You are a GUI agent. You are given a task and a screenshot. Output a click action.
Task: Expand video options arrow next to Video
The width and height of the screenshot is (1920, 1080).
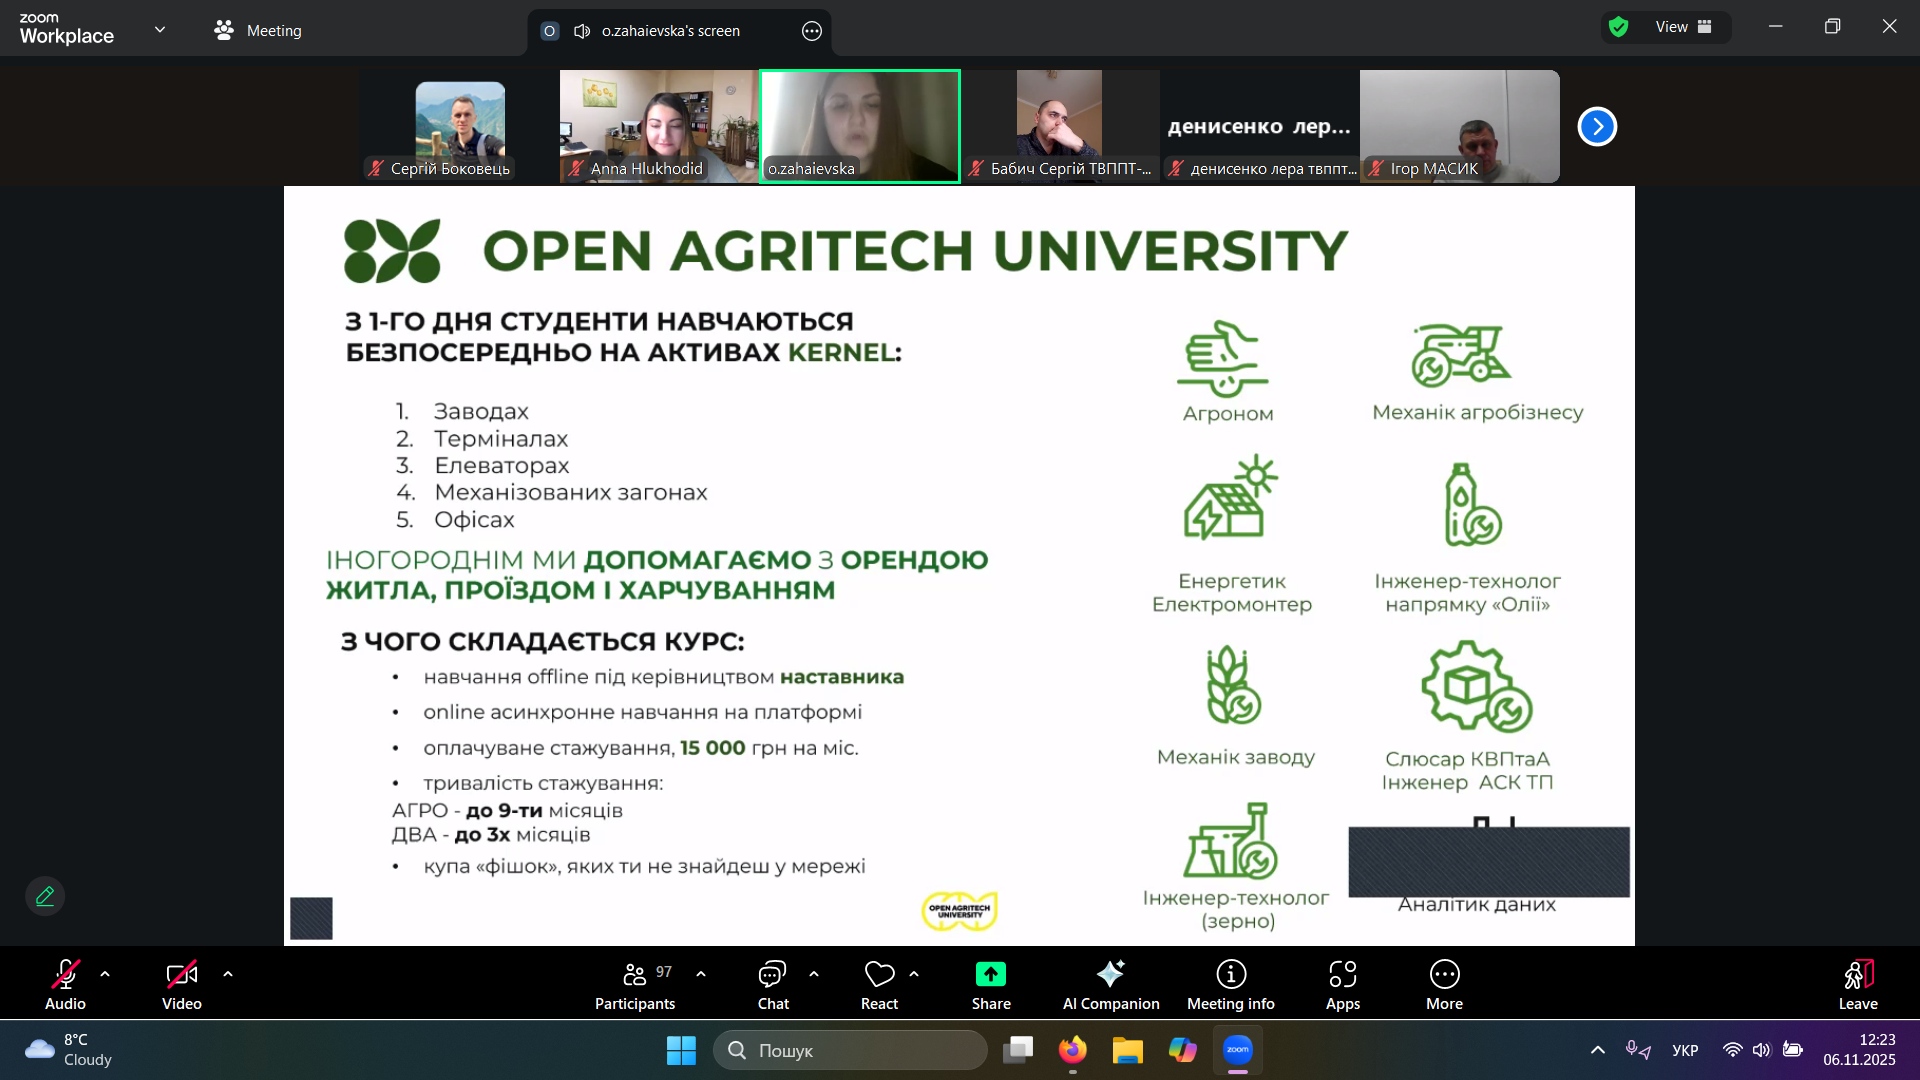coord(228,973)
